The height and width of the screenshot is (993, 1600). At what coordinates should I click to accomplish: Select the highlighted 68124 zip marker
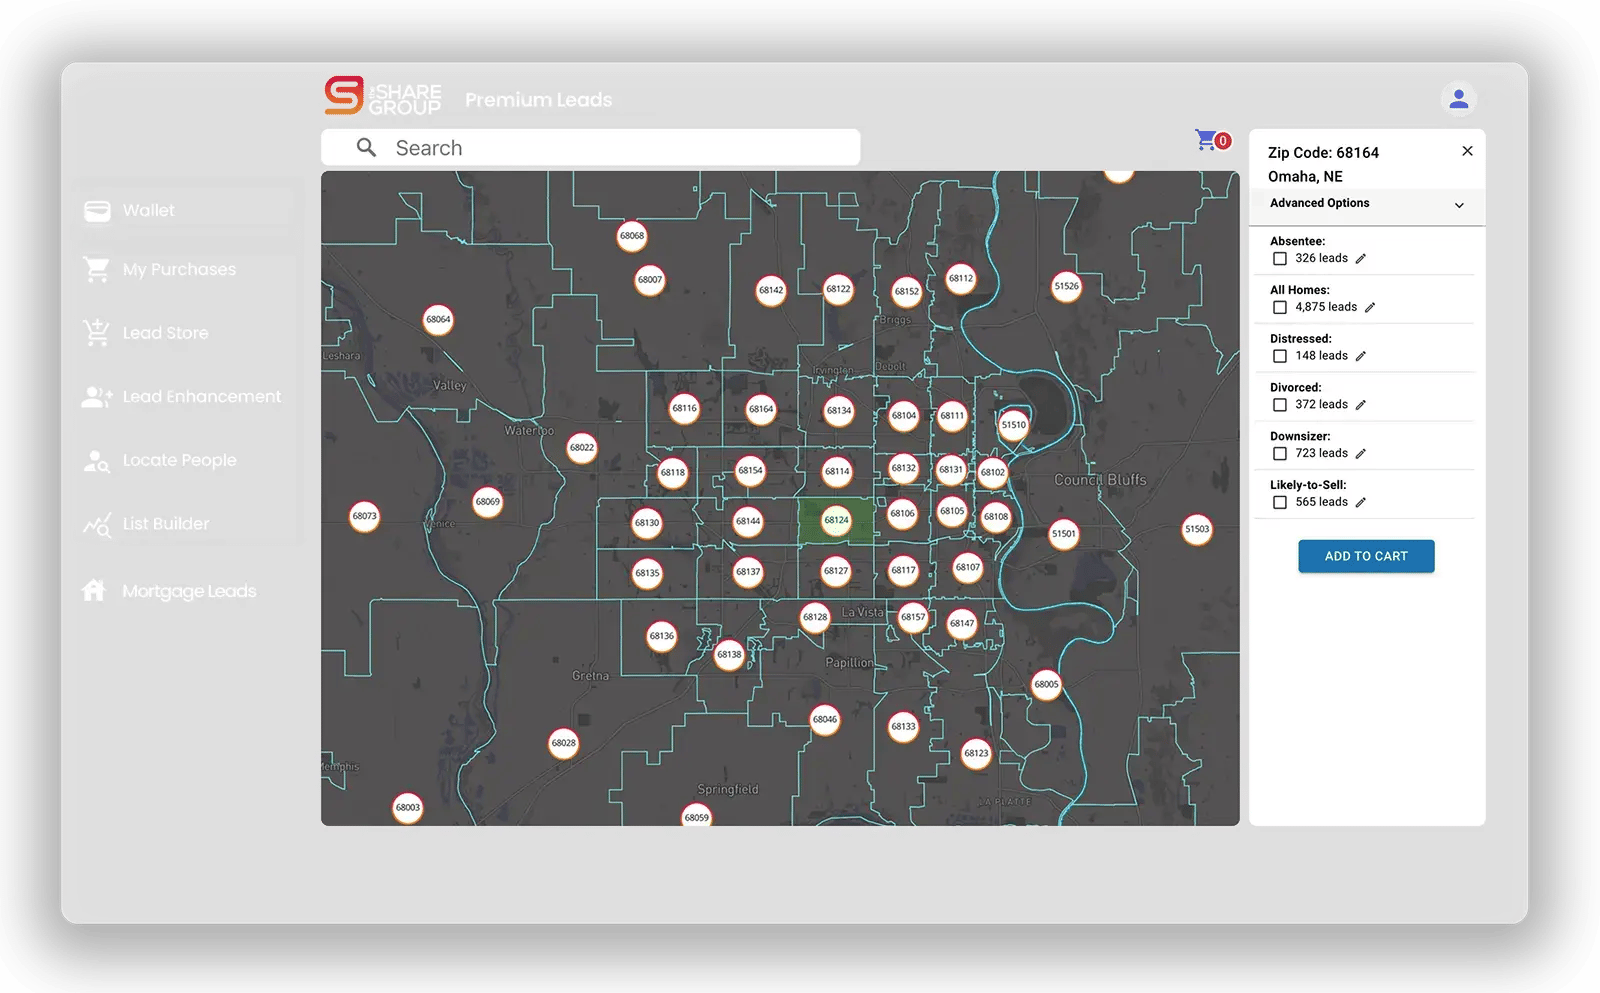pyautogui.click(x=836, y=520)
